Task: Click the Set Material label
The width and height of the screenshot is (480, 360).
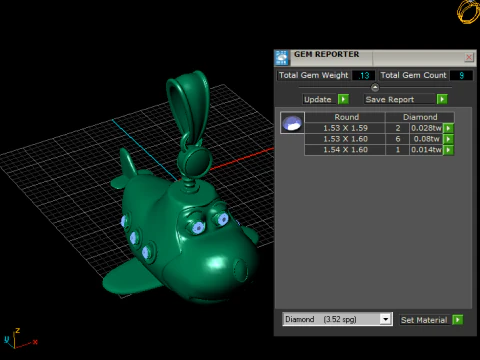Action: (424, 320)
